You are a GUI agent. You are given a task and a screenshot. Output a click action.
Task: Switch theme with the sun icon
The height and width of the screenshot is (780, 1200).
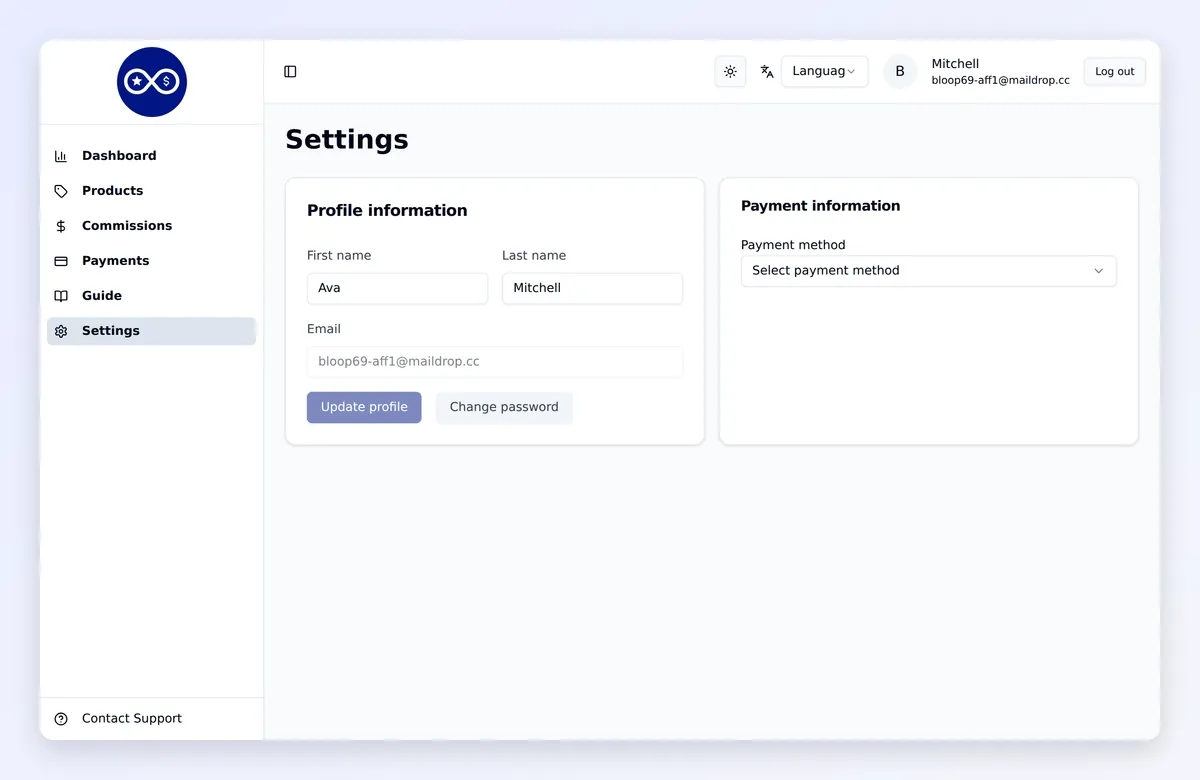[730, 71]
